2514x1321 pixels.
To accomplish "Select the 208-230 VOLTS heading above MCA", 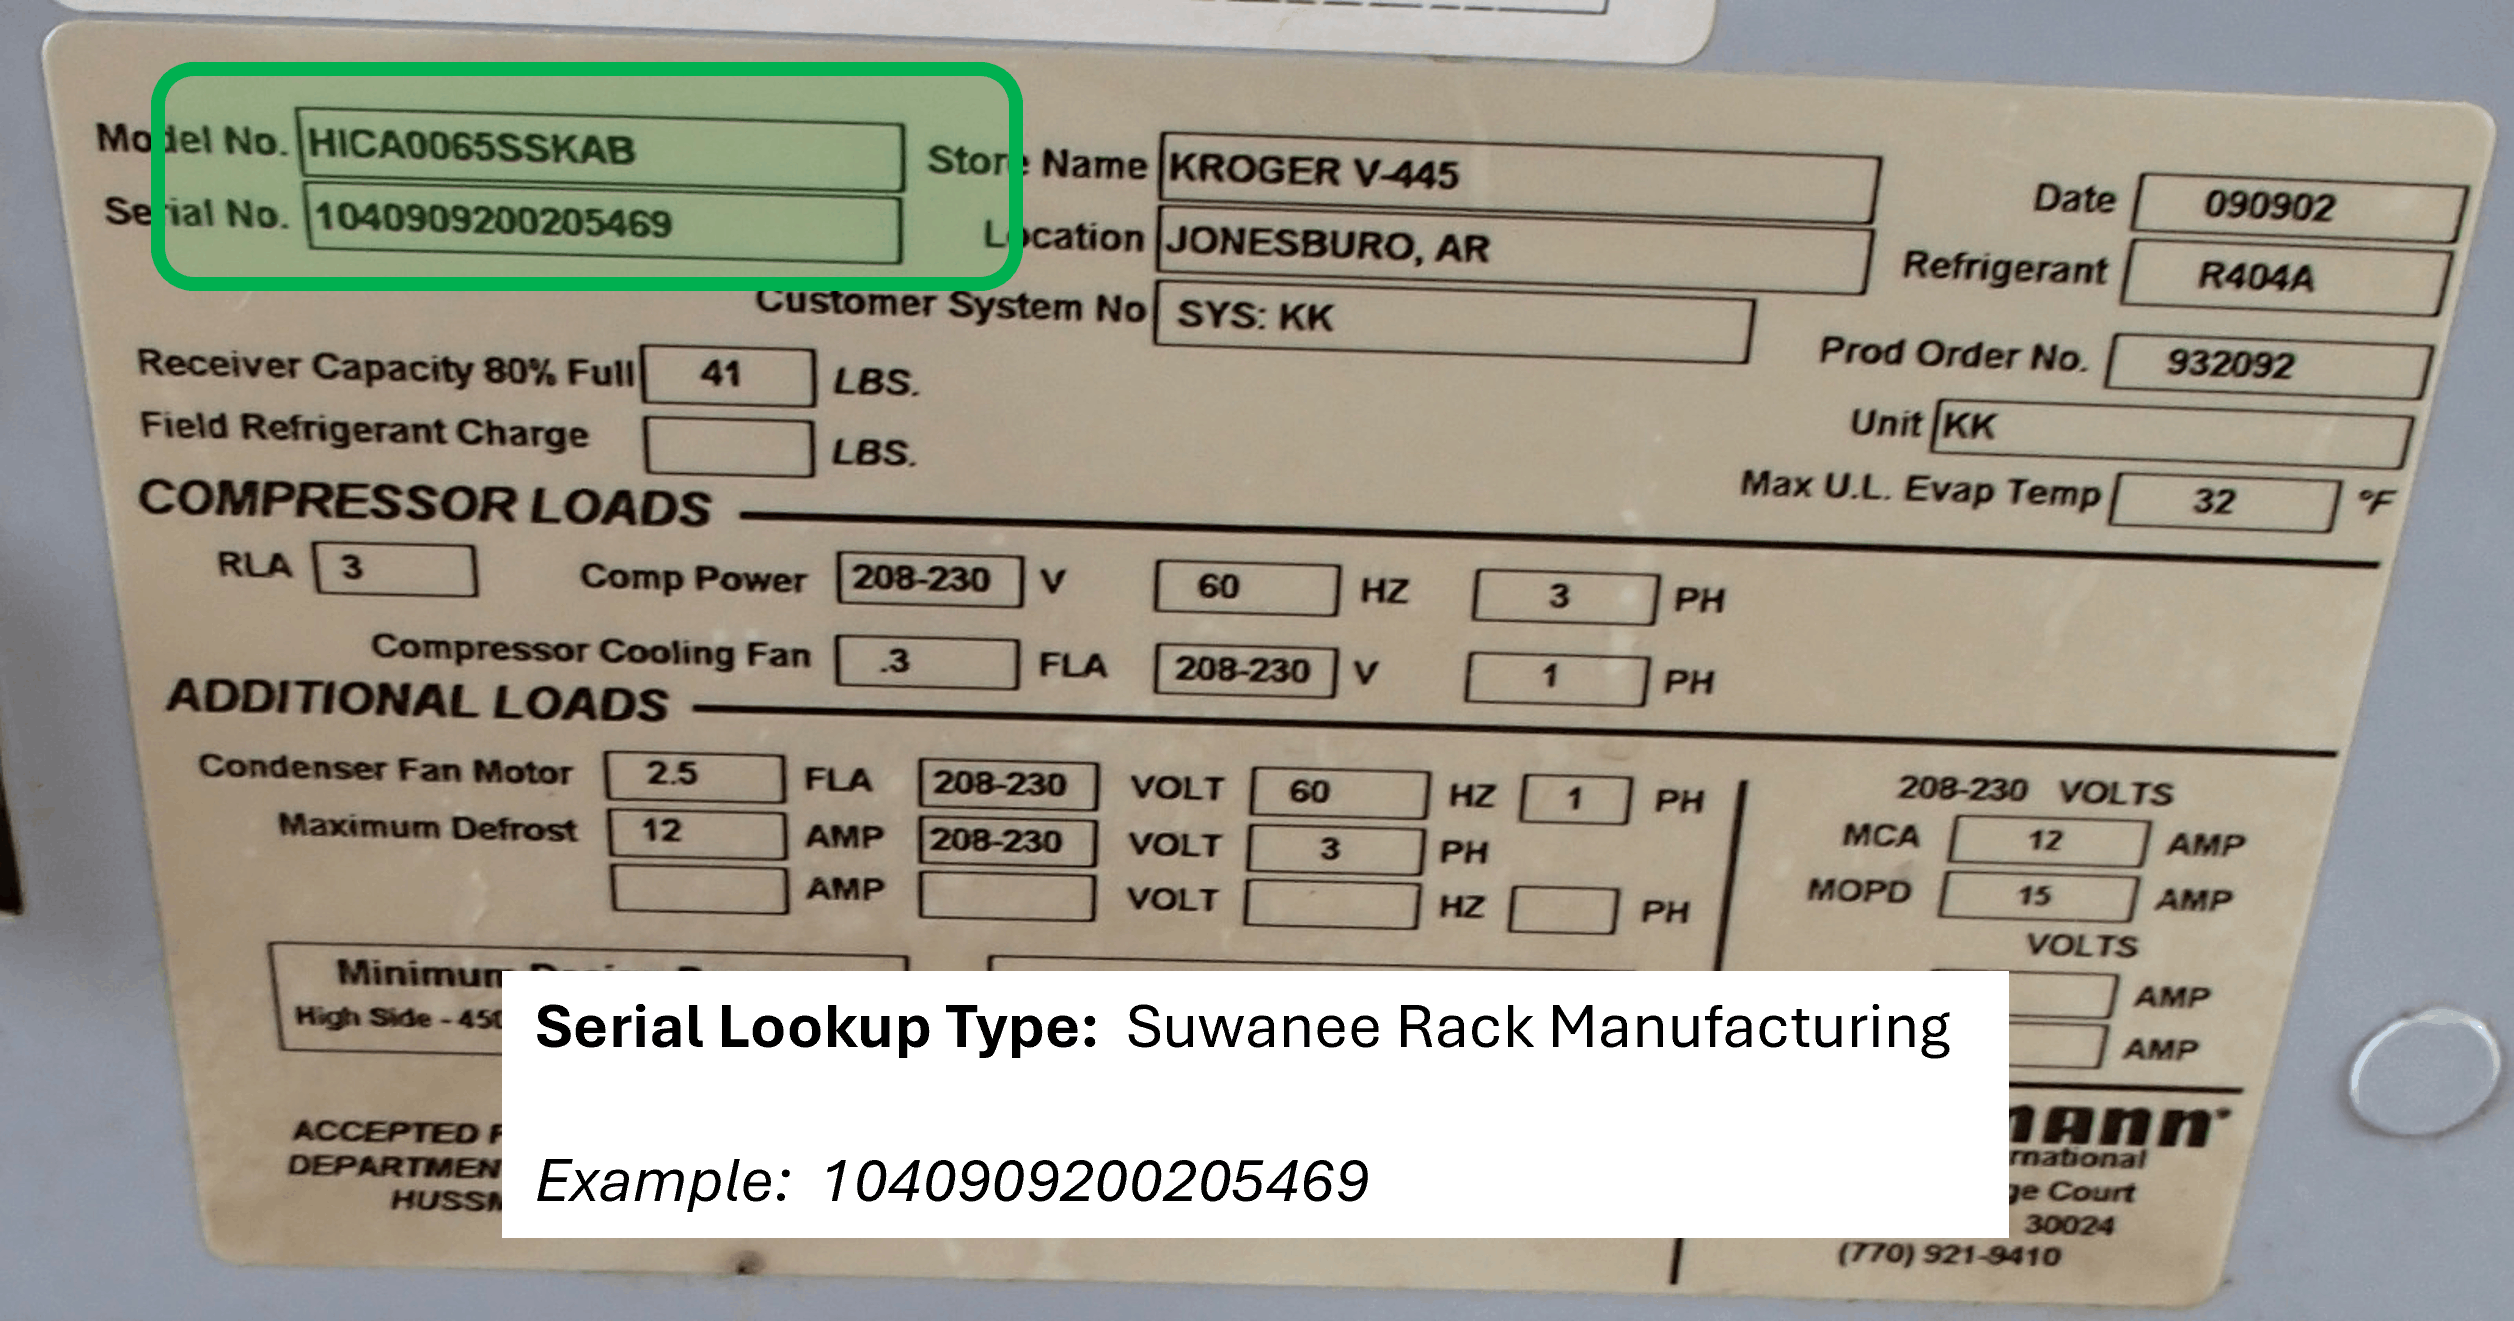I will 2036,791.
